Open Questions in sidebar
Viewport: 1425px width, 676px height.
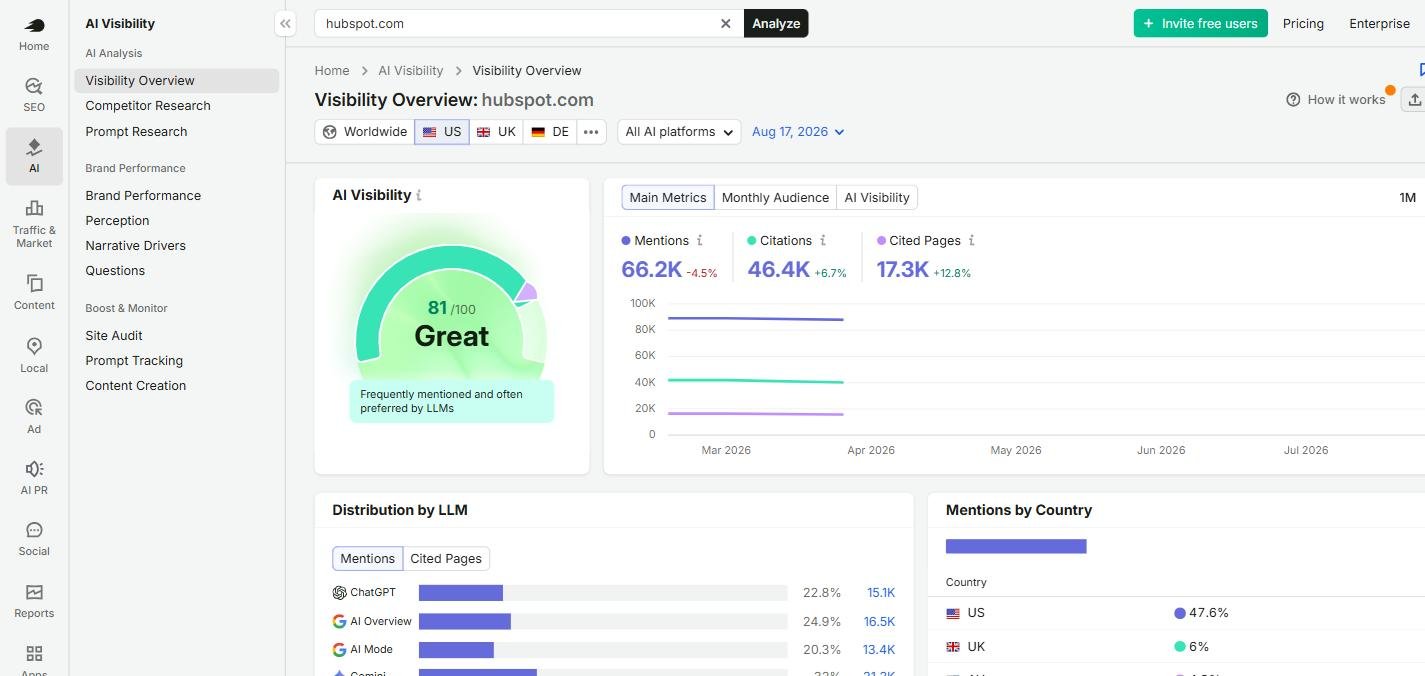(176, 270)
